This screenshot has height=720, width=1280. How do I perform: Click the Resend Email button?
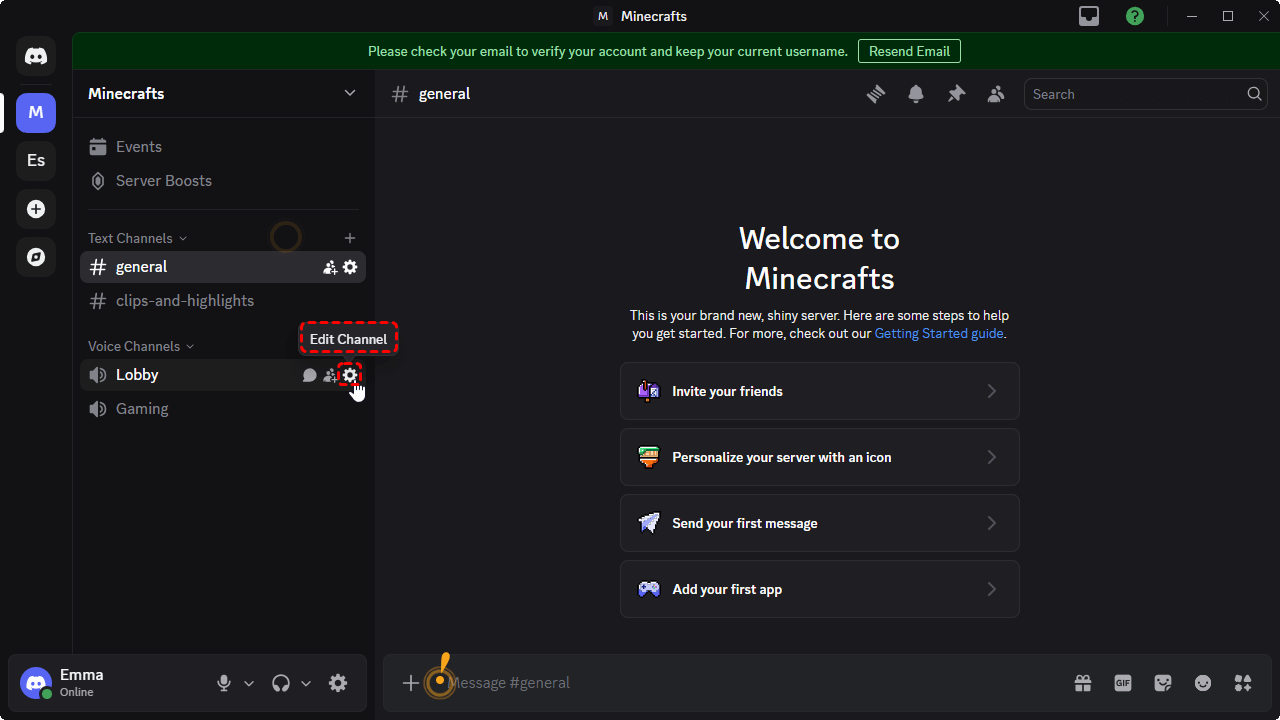point(909,51)
